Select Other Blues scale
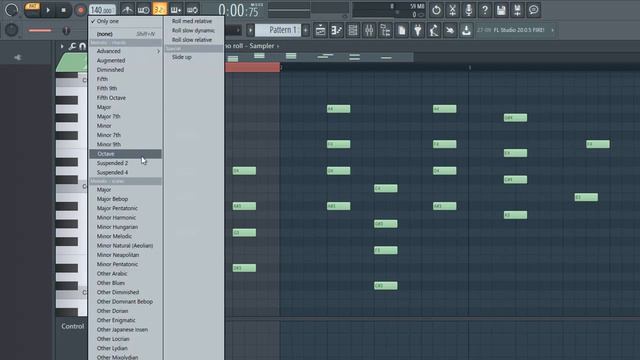 click(125, 283)
